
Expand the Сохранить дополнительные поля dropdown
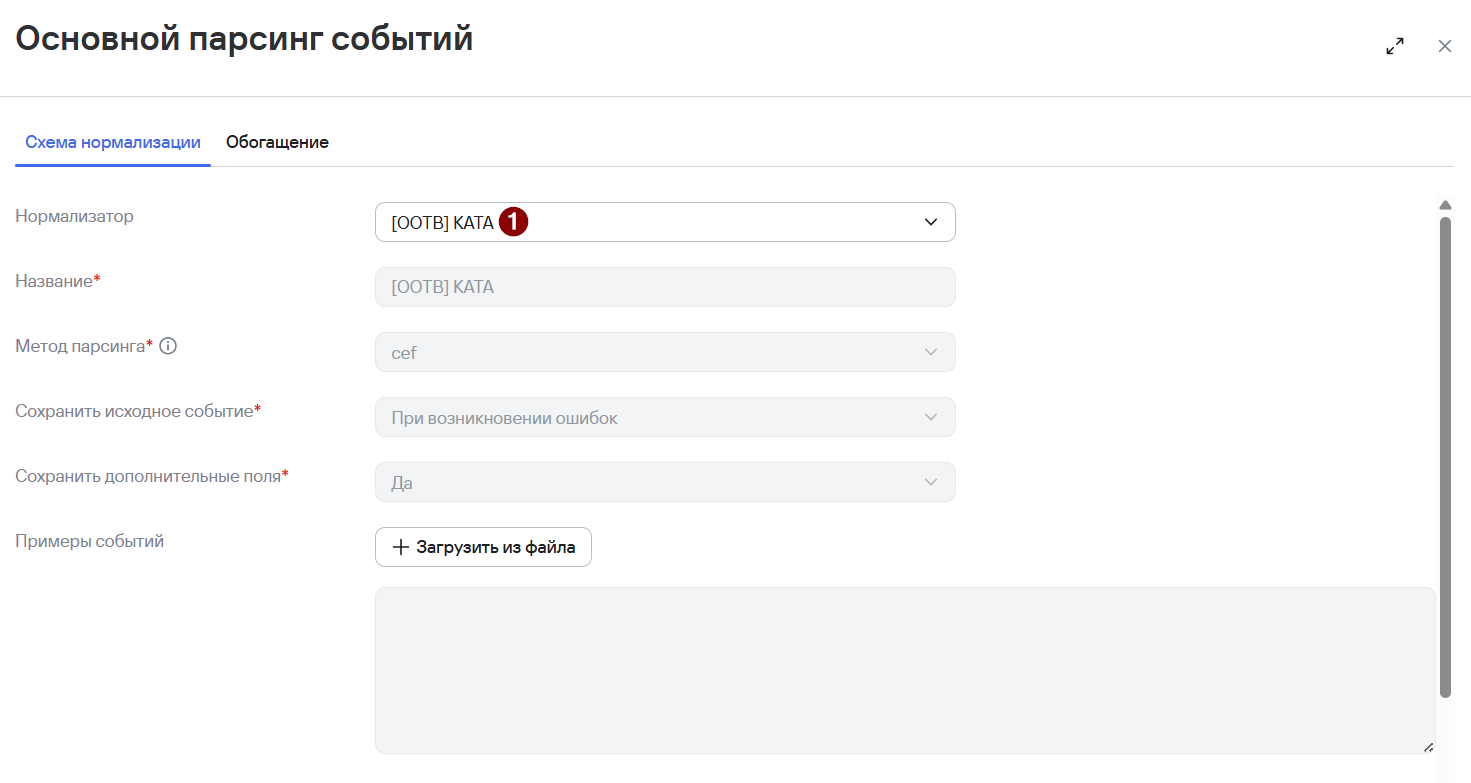click(665, 482)
